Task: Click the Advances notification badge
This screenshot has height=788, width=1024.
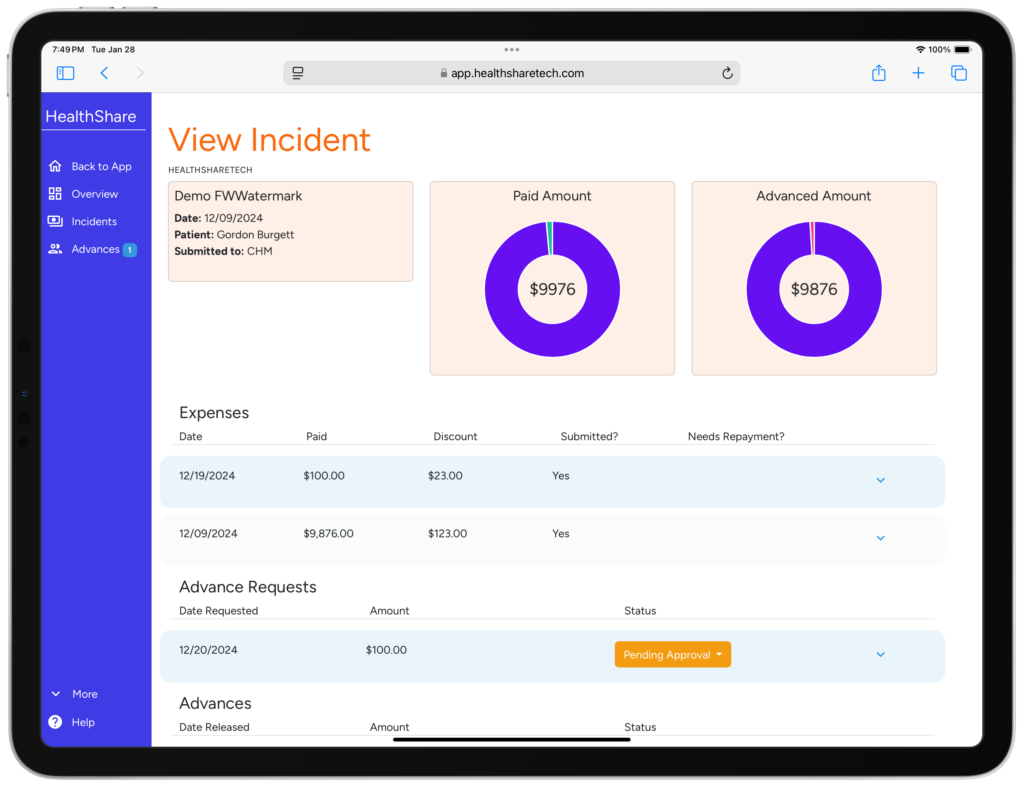Action: tap(130, 249)
